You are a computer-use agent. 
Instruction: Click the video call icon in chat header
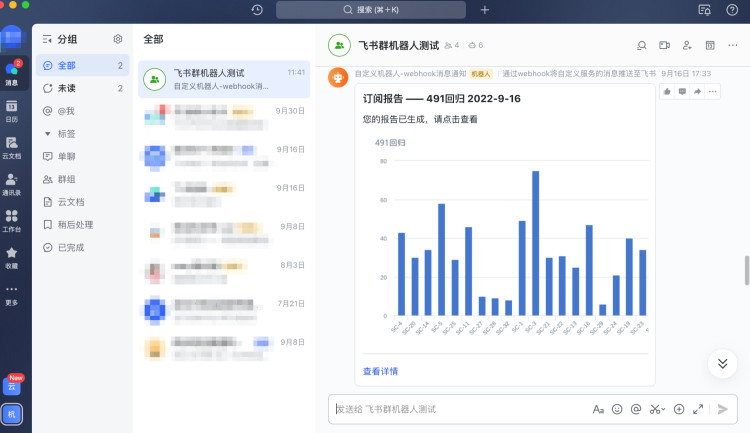point(664,45)
